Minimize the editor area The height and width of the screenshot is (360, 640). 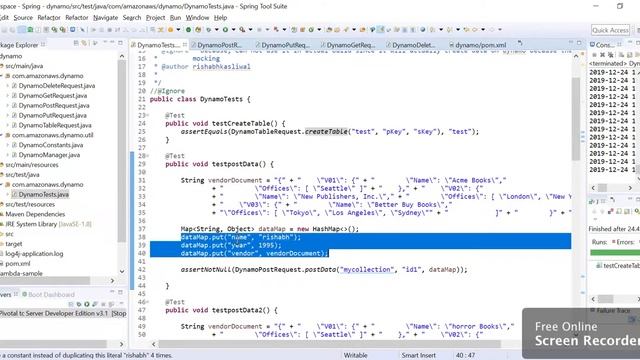[571, 42]
